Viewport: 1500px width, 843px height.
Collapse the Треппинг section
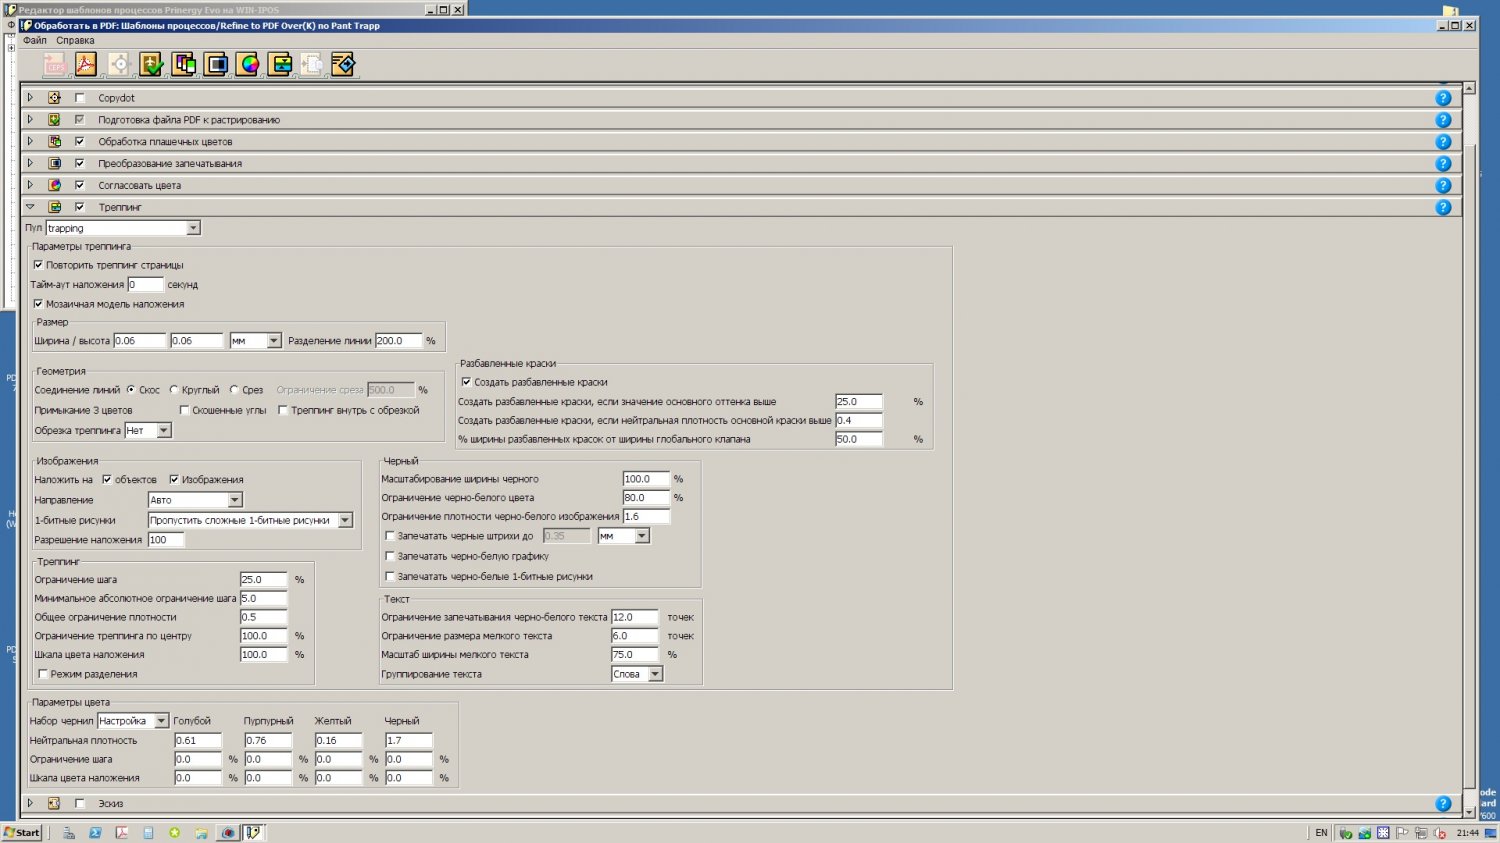click(x=30, y=207)
